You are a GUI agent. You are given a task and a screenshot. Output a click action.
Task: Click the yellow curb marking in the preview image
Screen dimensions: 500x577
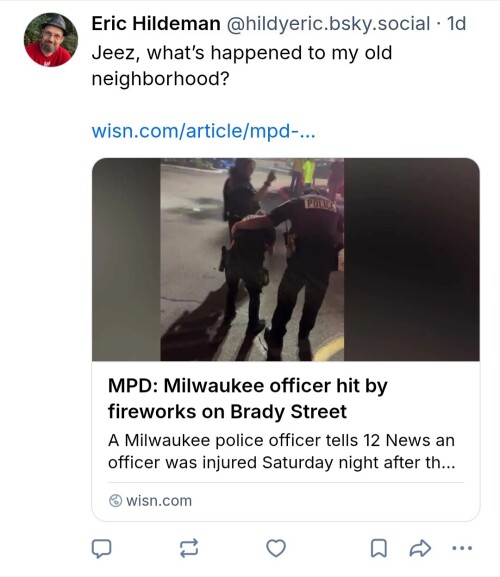329,349
